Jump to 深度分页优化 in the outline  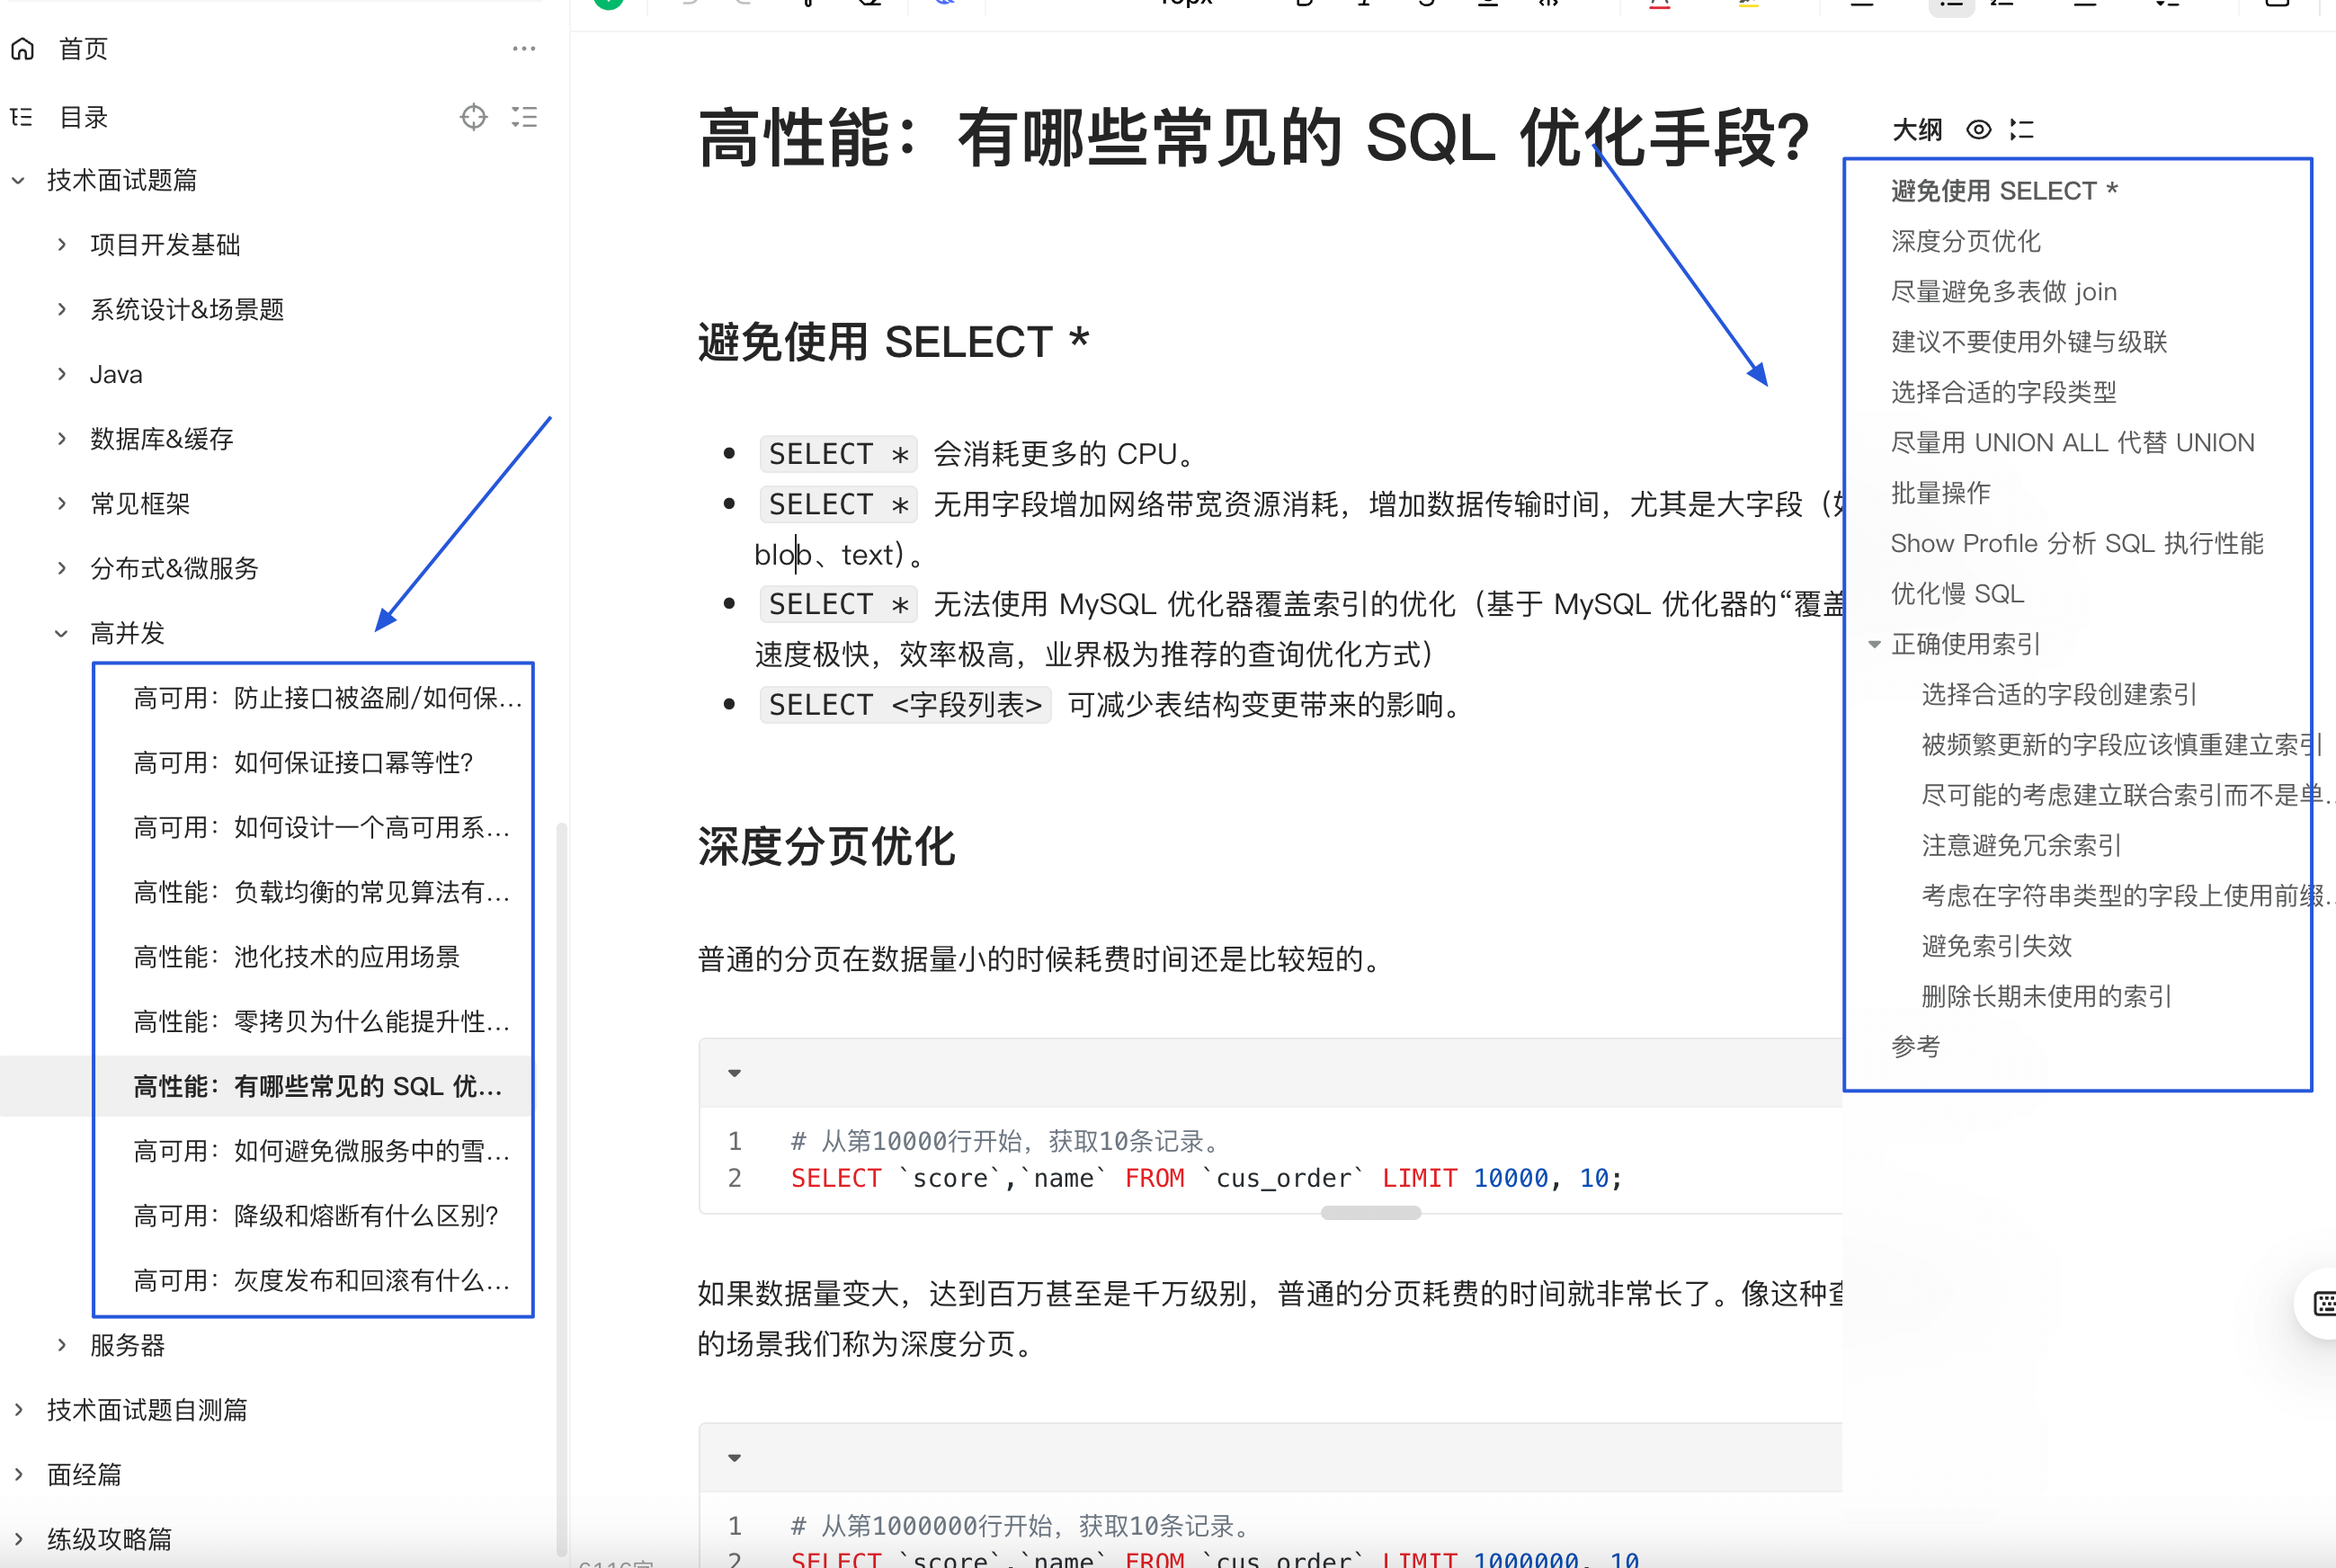point(1965,241)
